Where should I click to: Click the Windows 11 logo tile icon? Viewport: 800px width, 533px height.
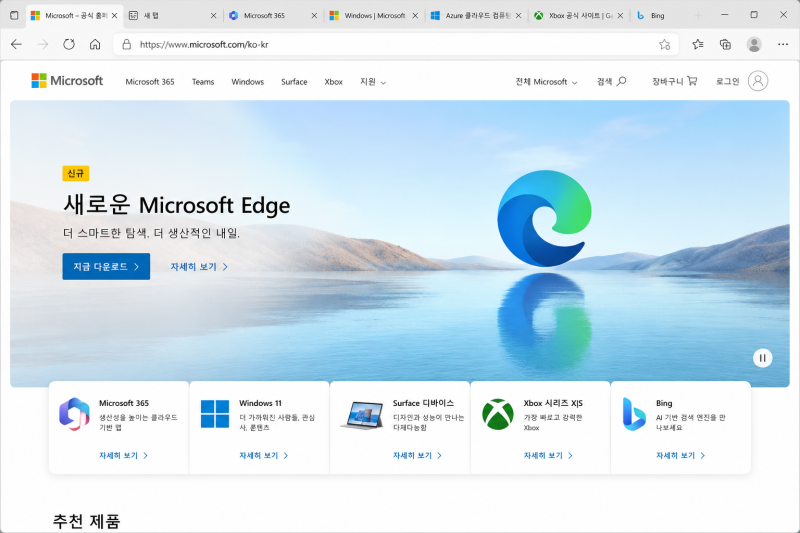pos(215,414)
